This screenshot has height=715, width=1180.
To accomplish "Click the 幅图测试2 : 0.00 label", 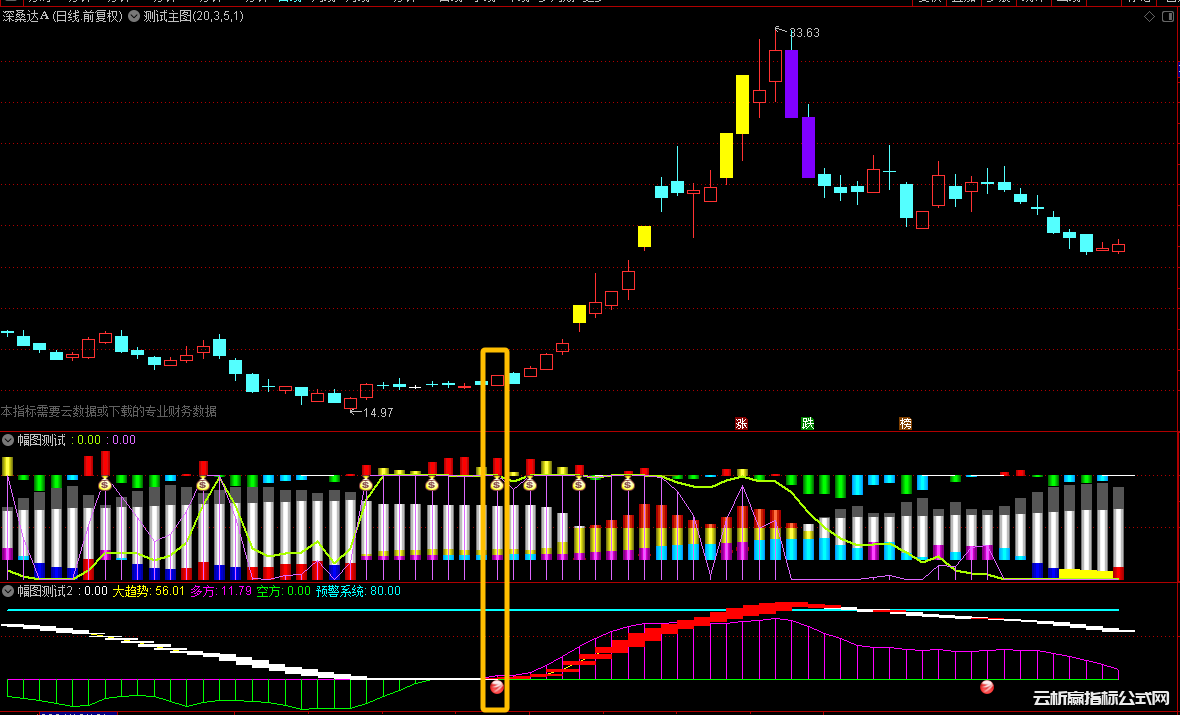I will pyautogui.click(x=62, y=591).
